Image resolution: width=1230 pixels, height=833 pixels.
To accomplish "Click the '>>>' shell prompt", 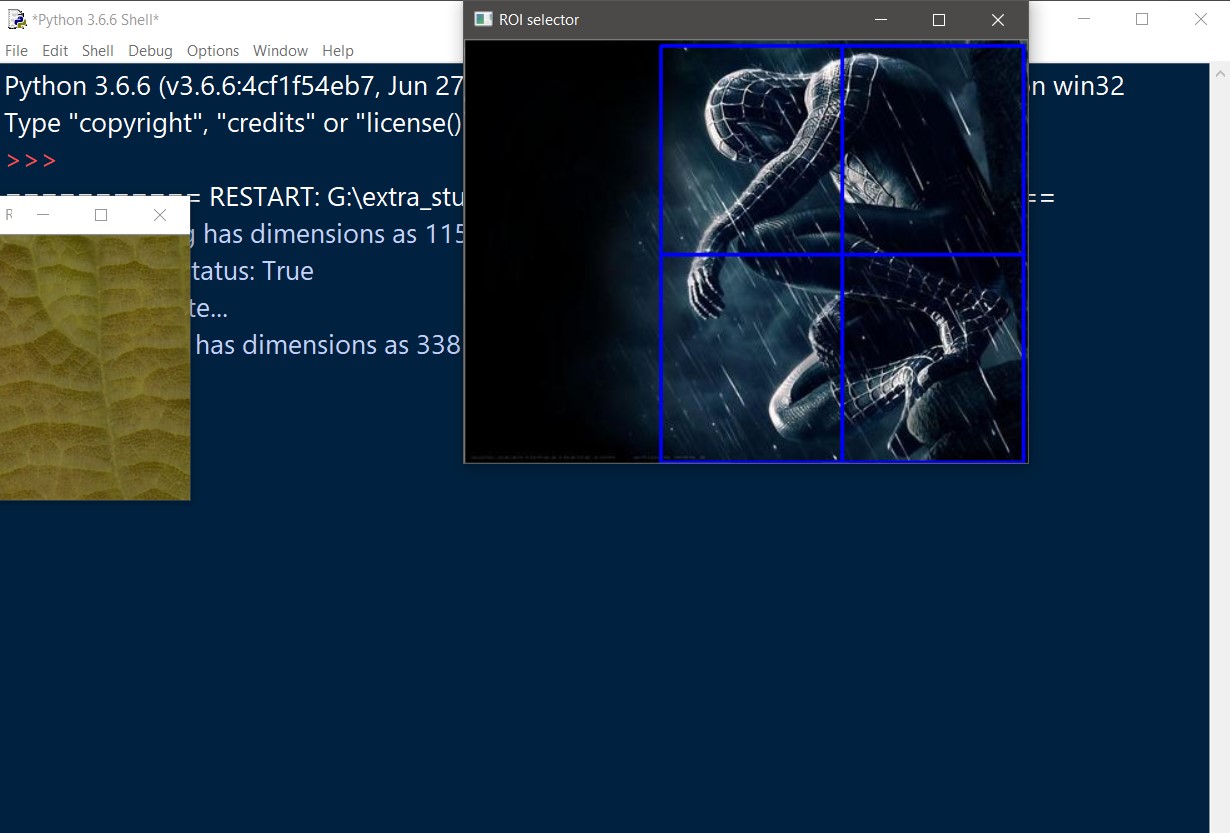I will [x=31, y=161].
